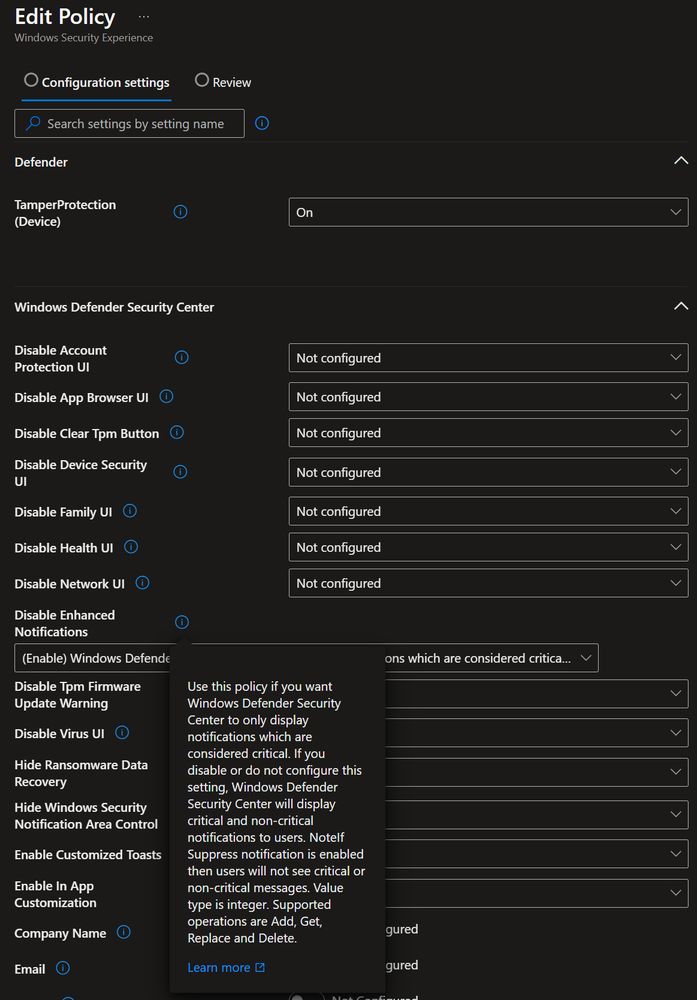Click the Windows Defender Security Center heading
The height and width of the screenshot is (1000, 697).
click(114, 307)
